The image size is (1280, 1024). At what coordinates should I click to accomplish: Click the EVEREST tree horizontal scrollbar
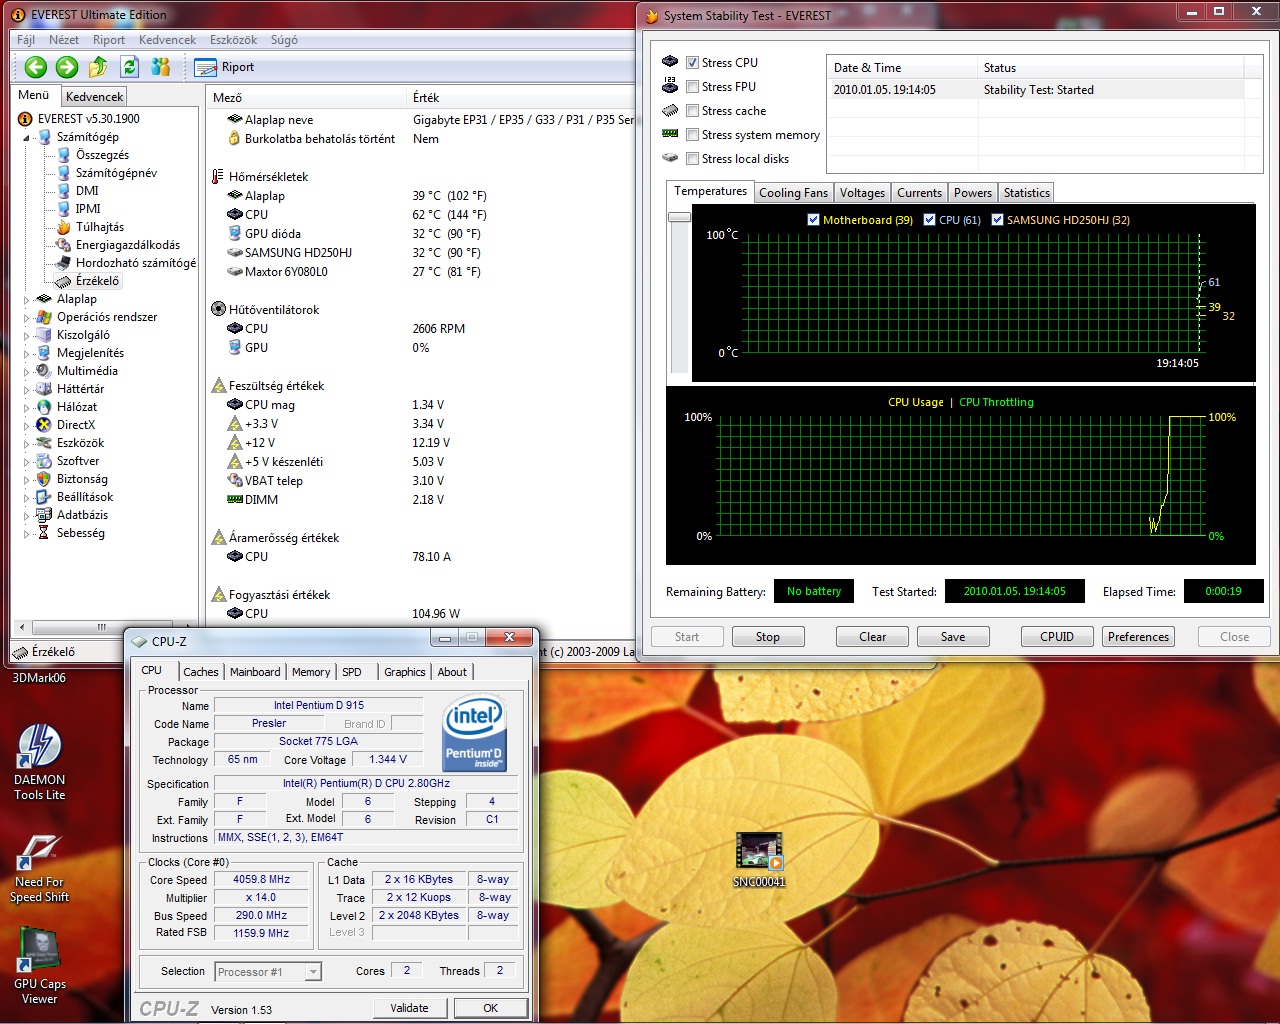(102, 627)
